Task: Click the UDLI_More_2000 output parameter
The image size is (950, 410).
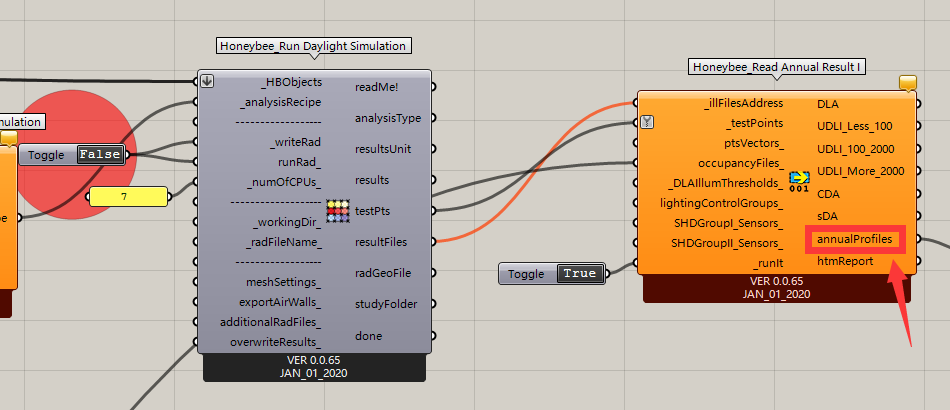Action: tap(860, 171)
